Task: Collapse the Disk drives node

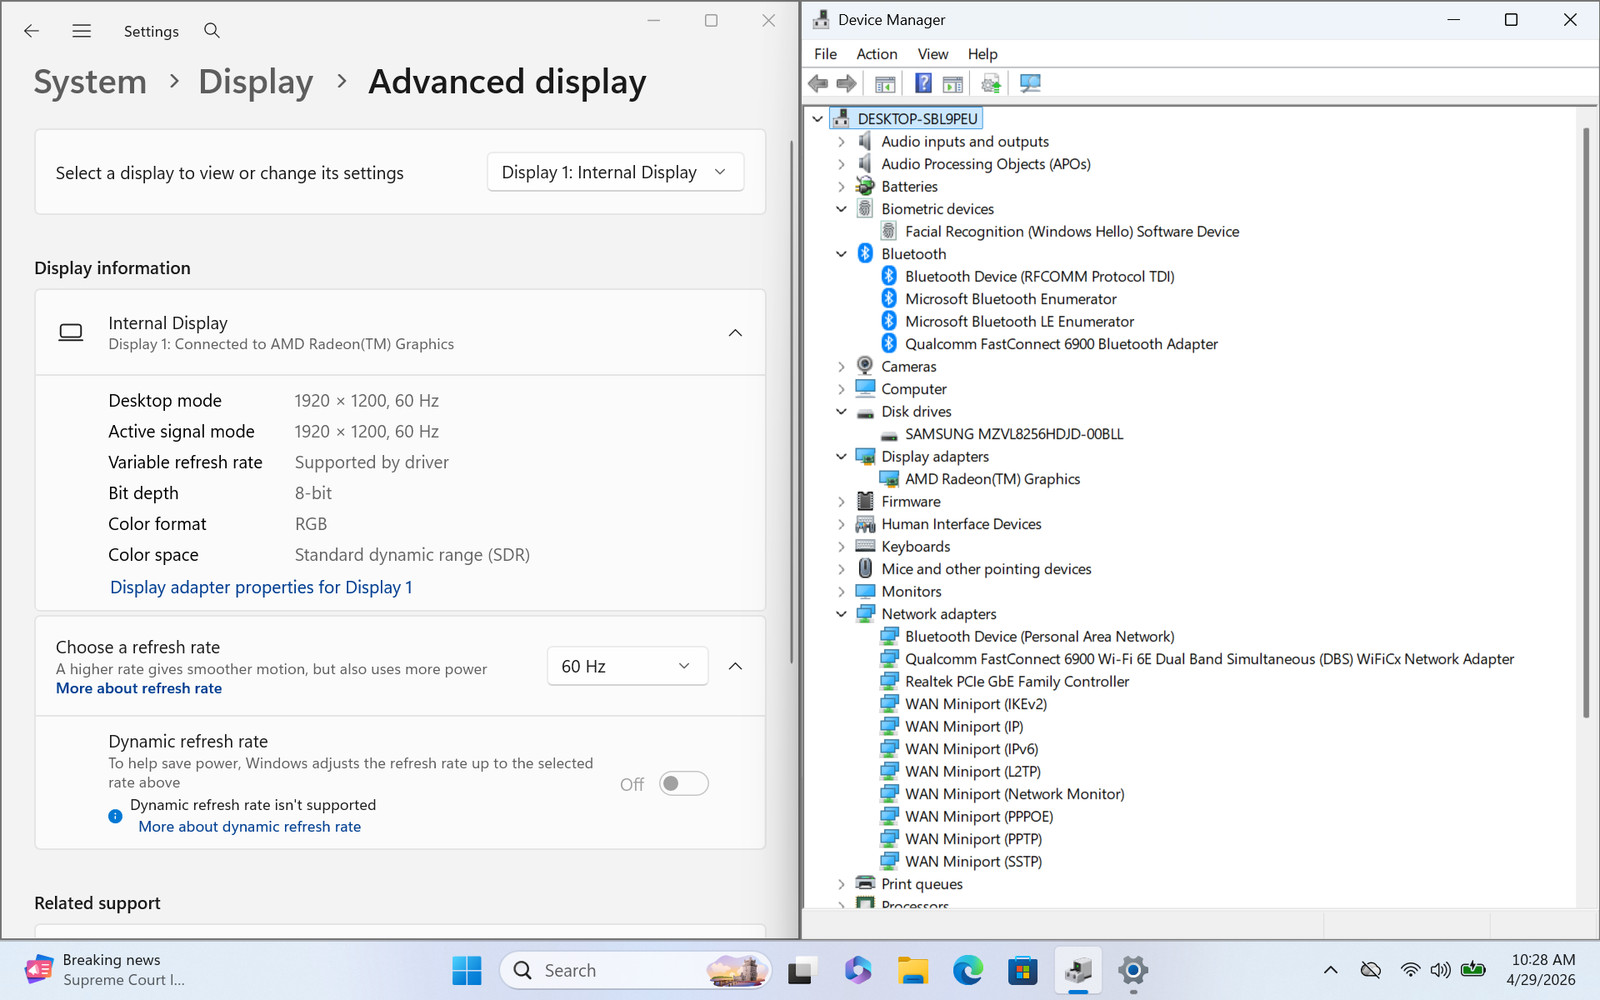Action: tap(842, 412)
